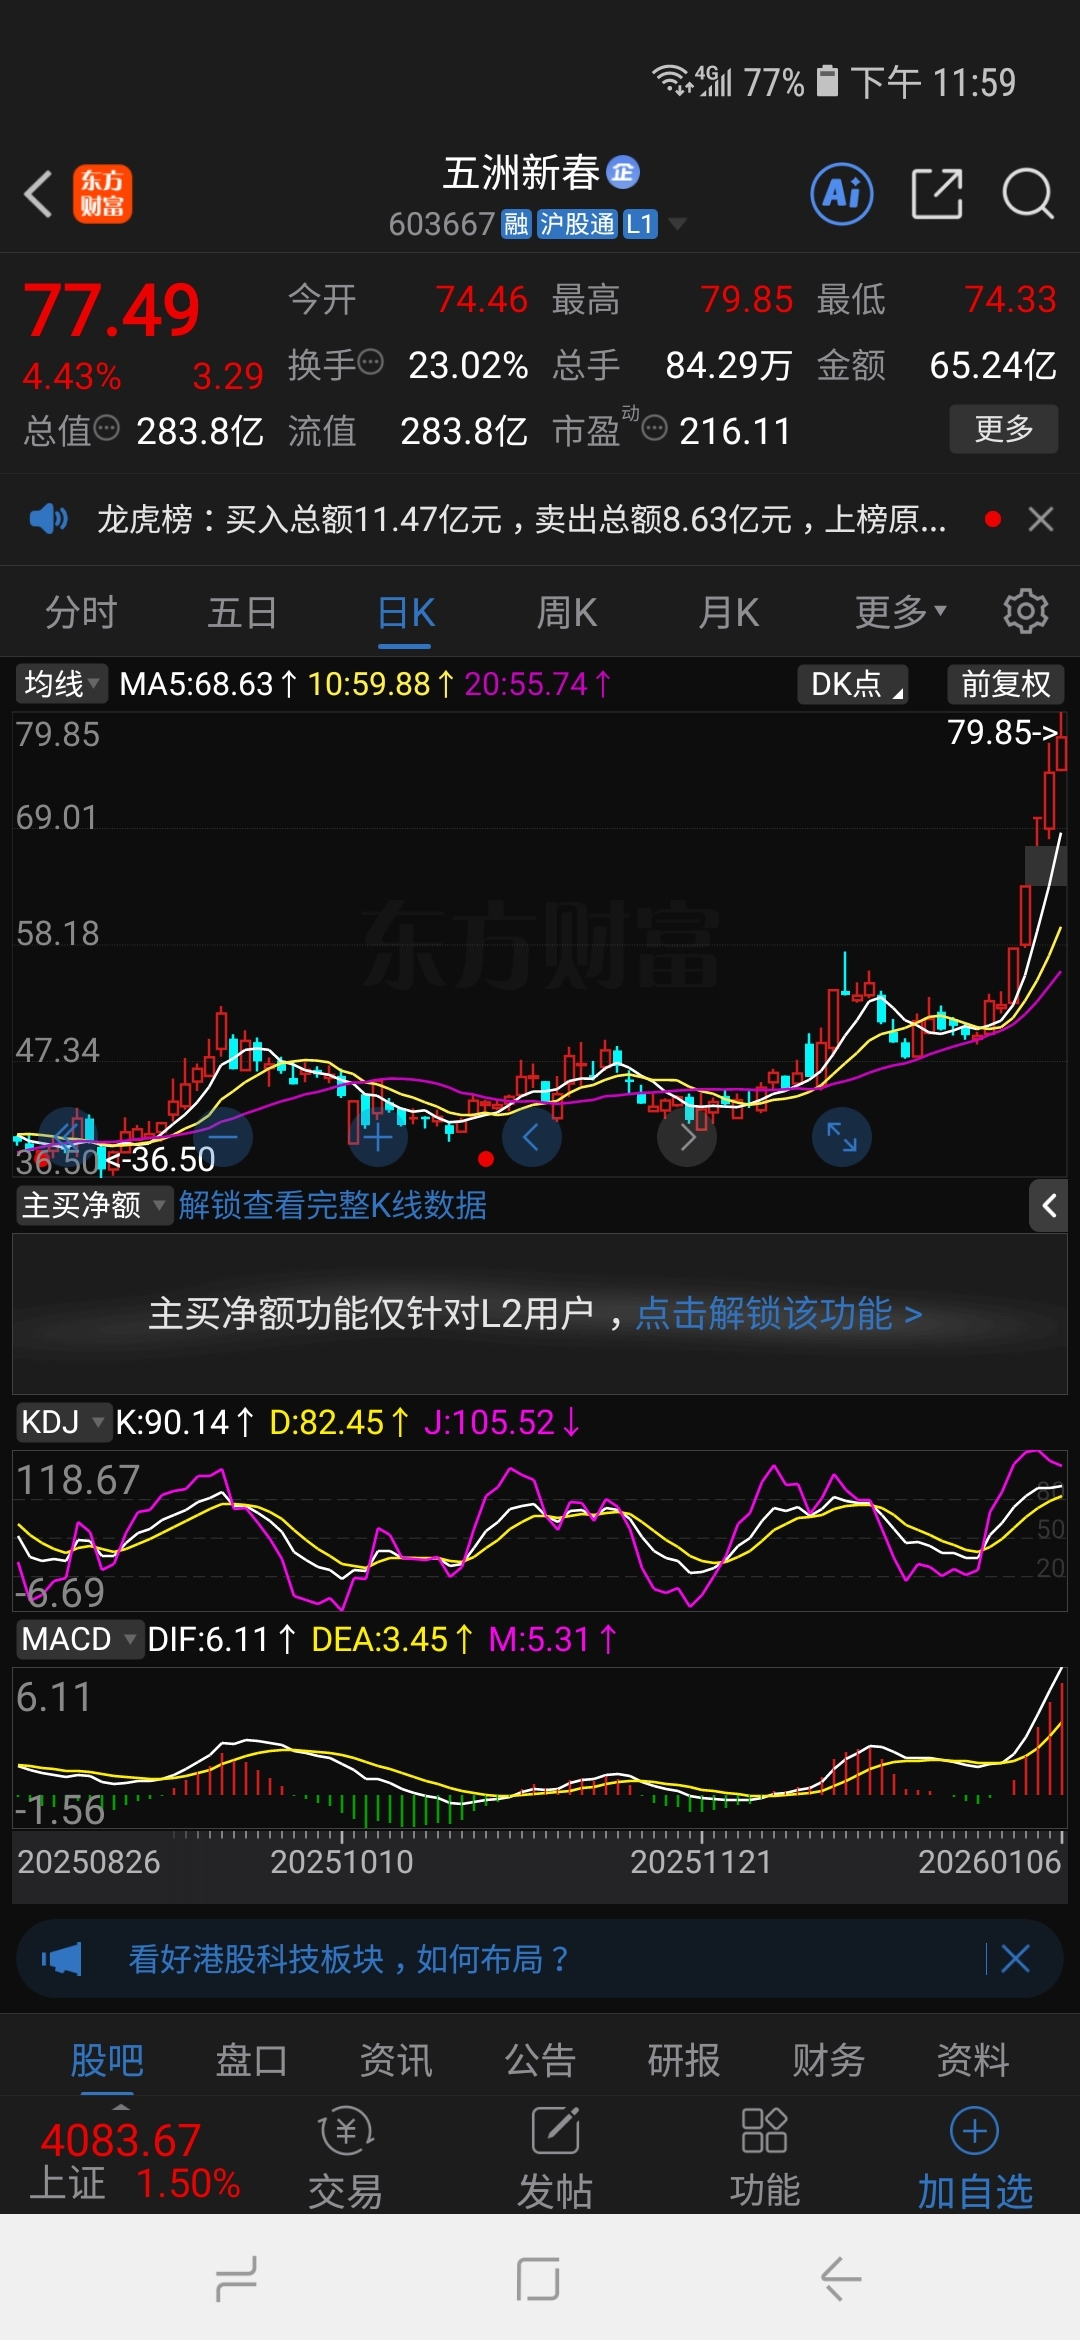Open MACD indicator dropdown

[x=80, y=1639]
